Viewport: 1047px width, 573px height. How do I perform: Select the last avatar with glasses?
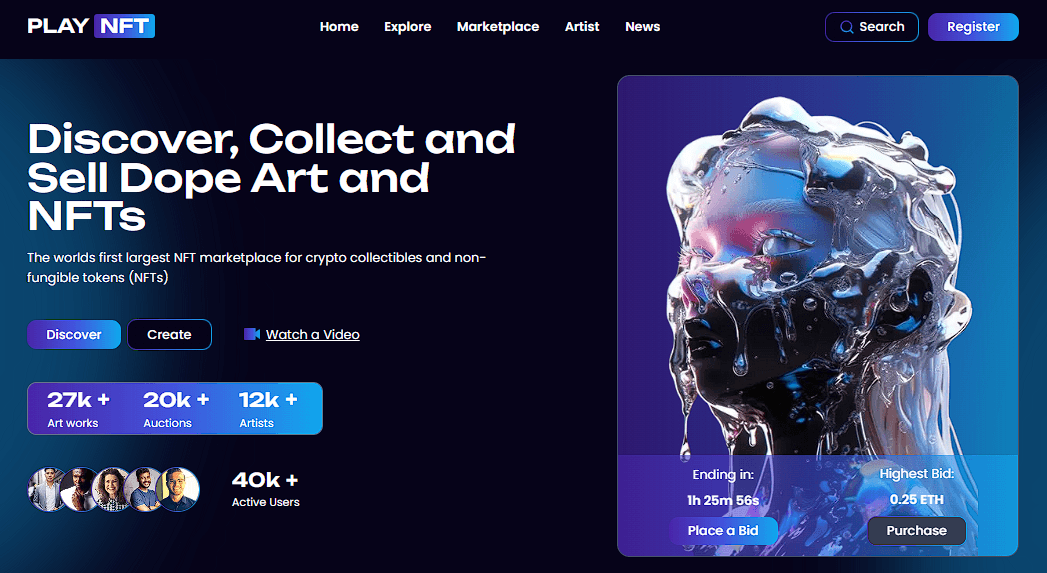coord(178,490)
